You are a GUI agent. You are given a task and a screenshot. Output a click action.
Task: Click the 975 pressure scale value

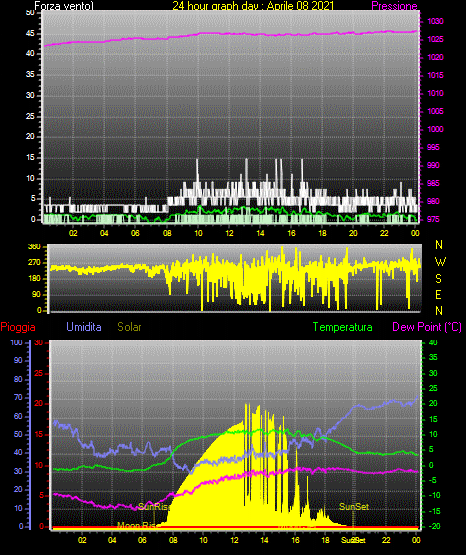coord(433,219)
